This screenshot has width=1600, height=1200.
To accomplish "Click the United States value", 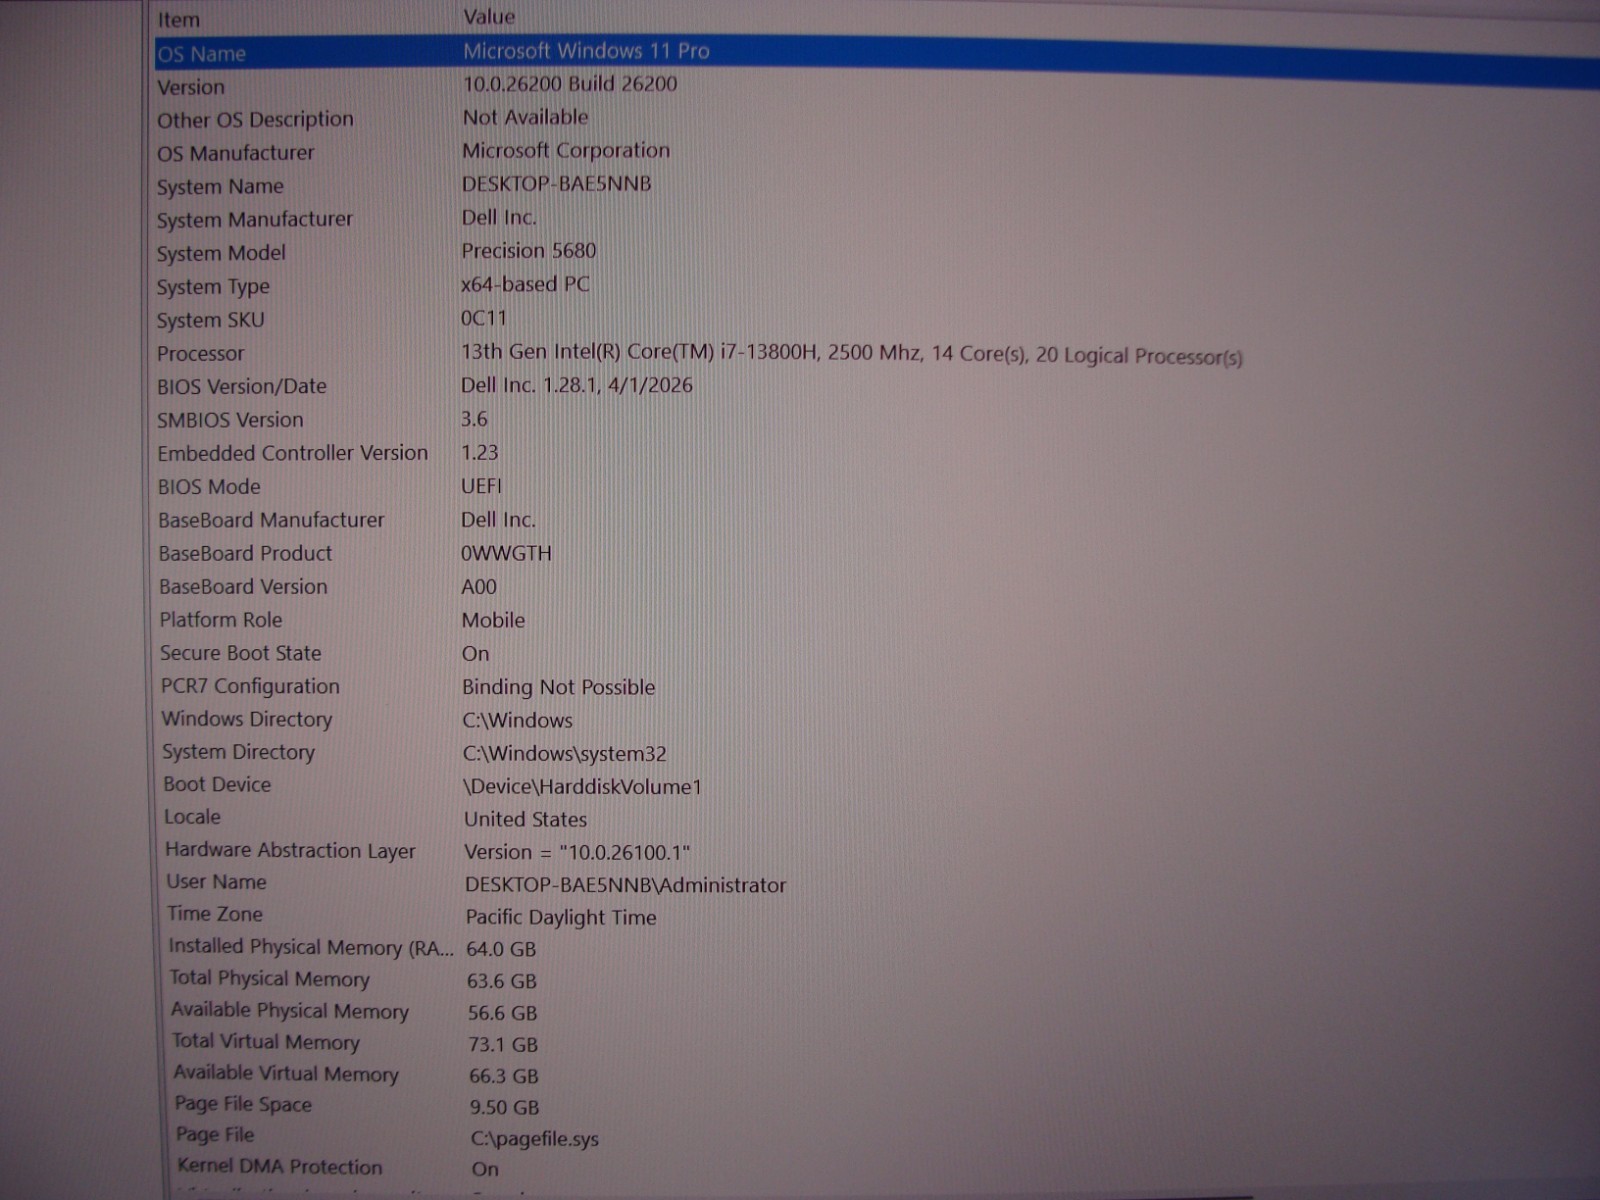I will (x=526, y=819).
